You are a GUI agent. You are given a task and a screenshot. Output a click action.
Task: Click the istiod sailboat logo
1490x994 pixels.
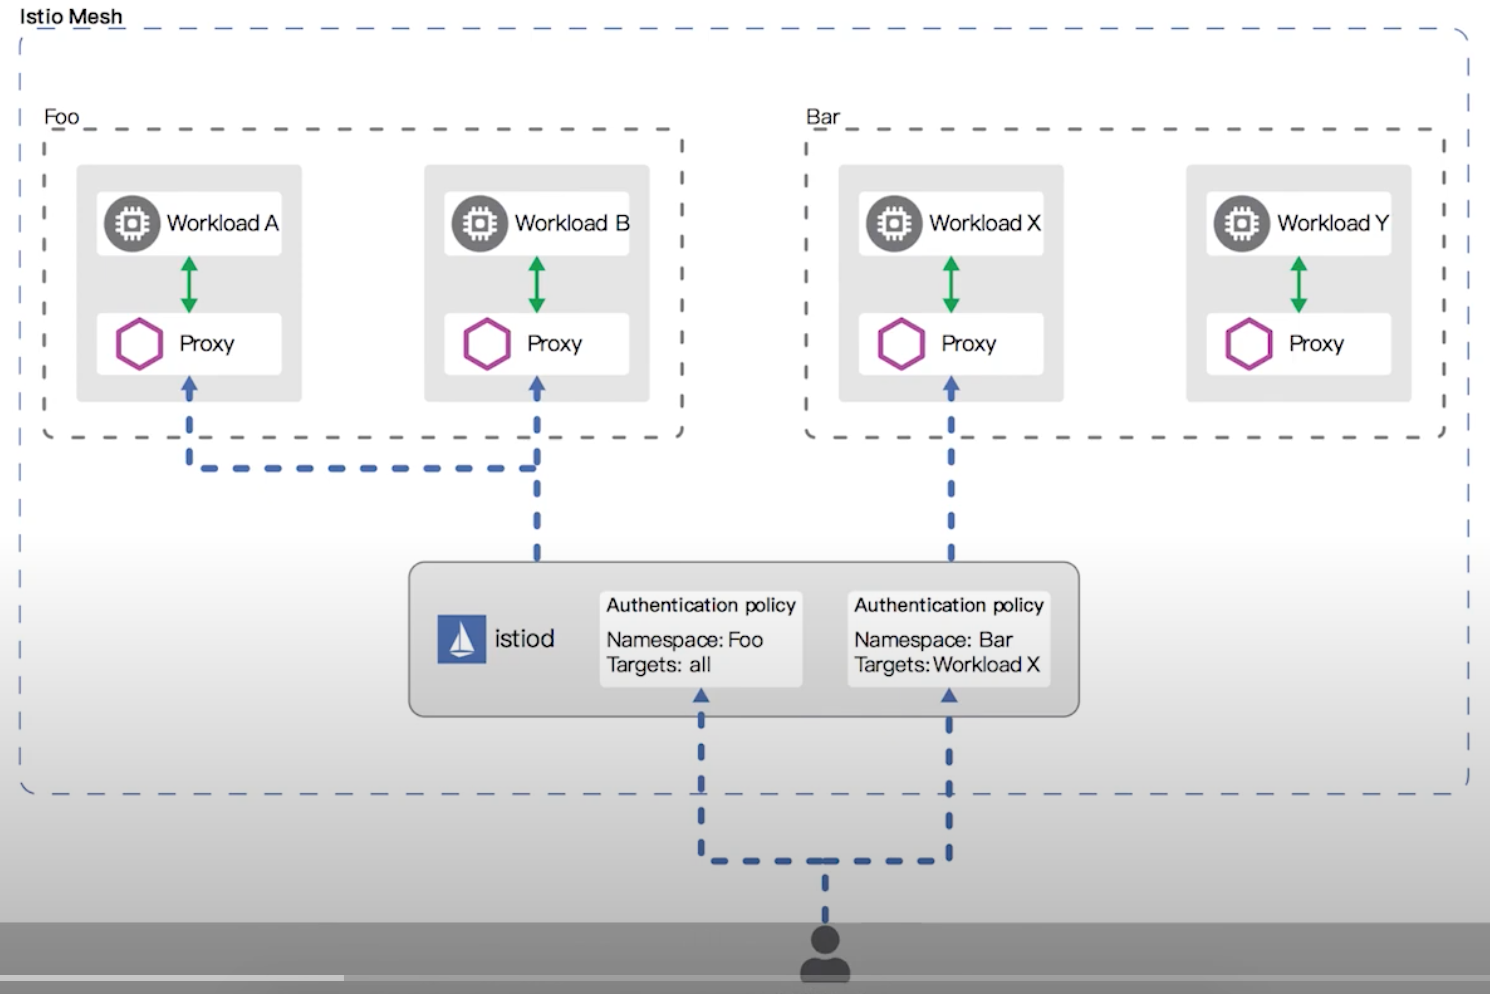[461, 639]
